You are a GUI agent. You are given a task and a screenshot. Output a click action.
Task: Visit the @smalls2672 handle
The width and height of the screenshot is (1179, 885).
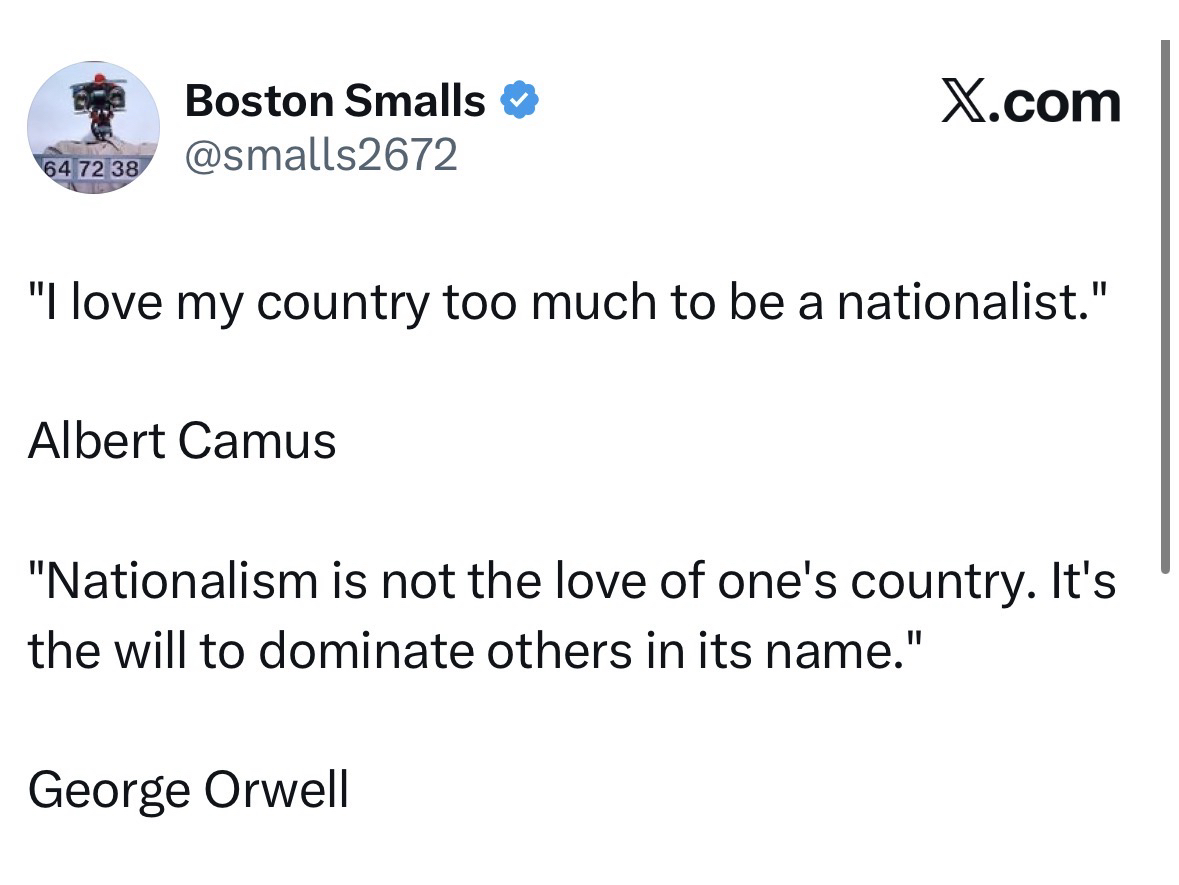pos(321,155)
